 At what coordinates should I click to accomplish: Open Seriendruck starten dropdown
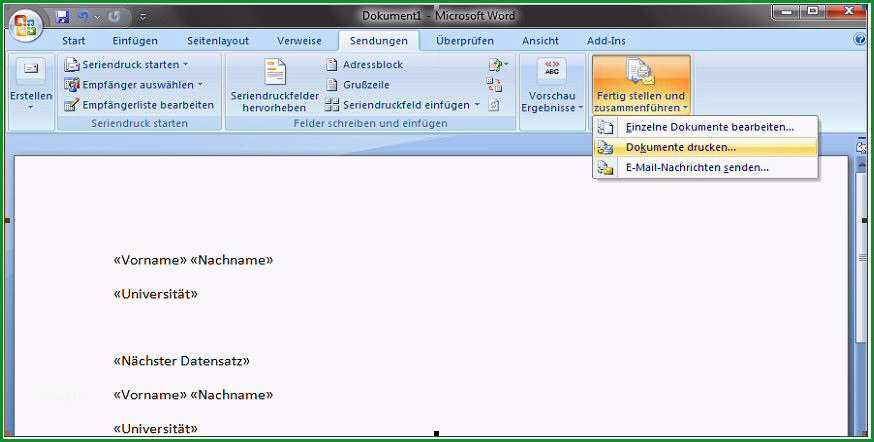point(127,65)
